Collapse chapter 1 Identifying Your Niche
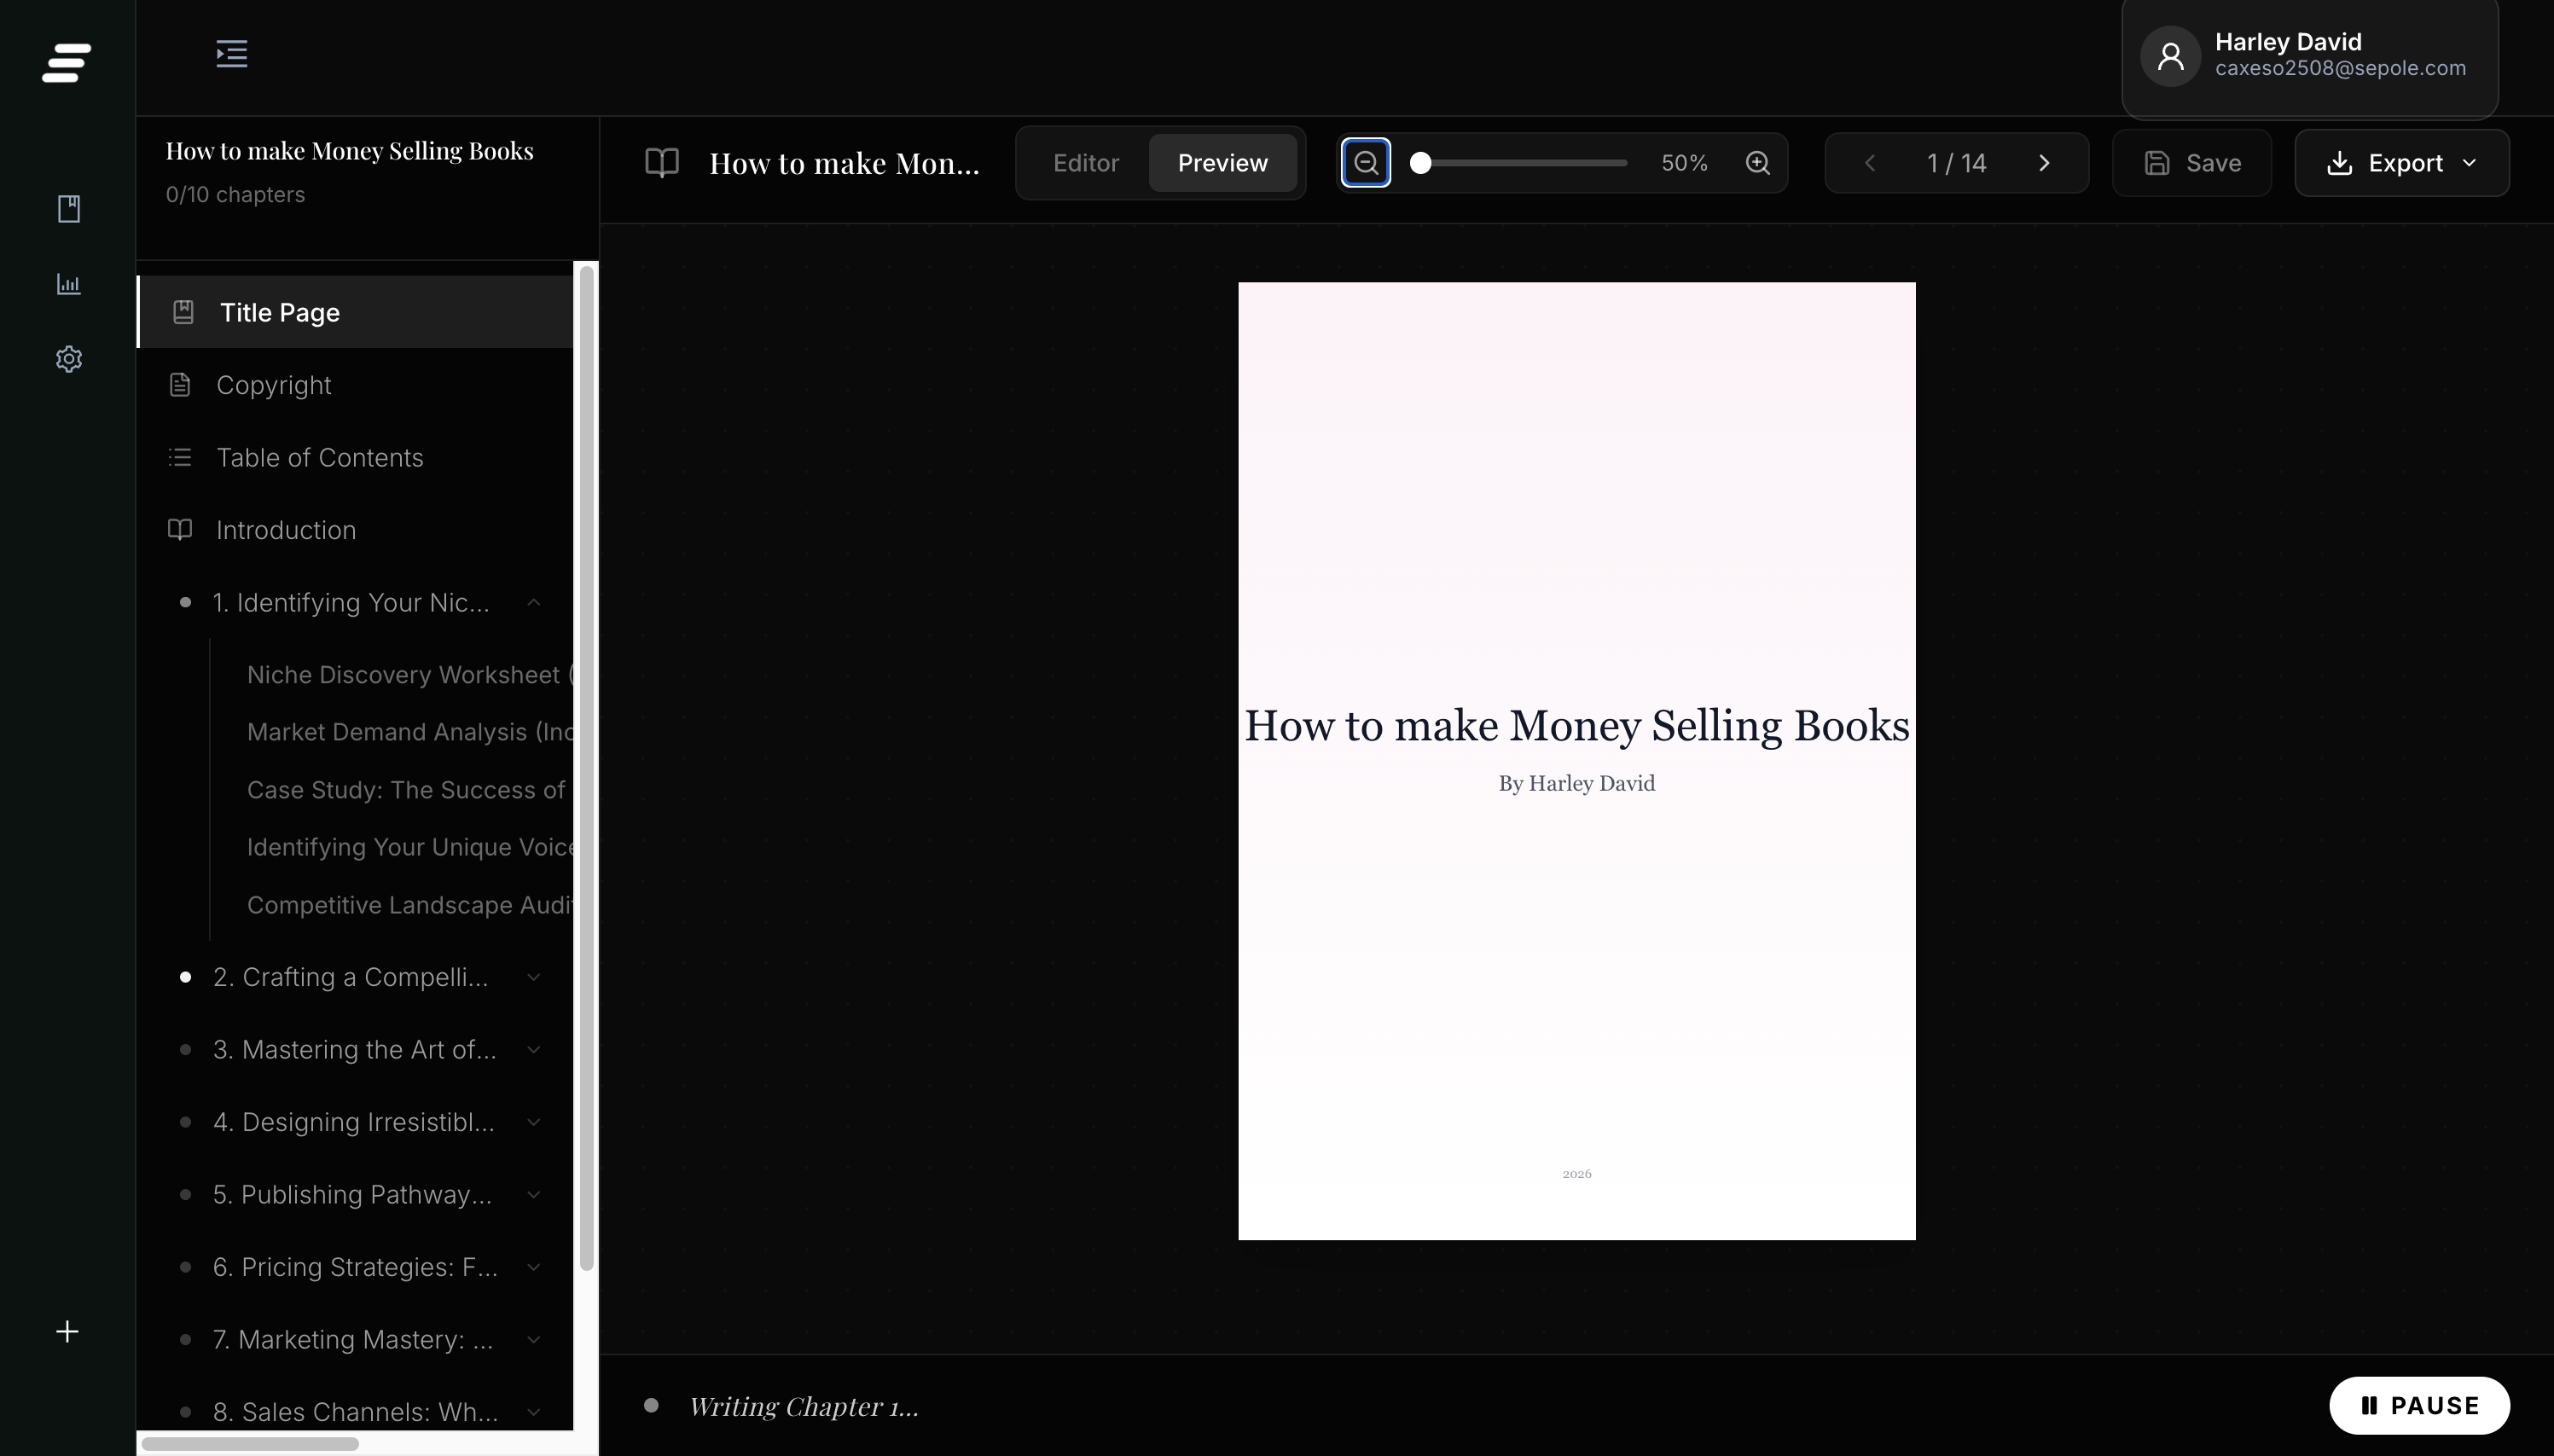 [533, 603]
